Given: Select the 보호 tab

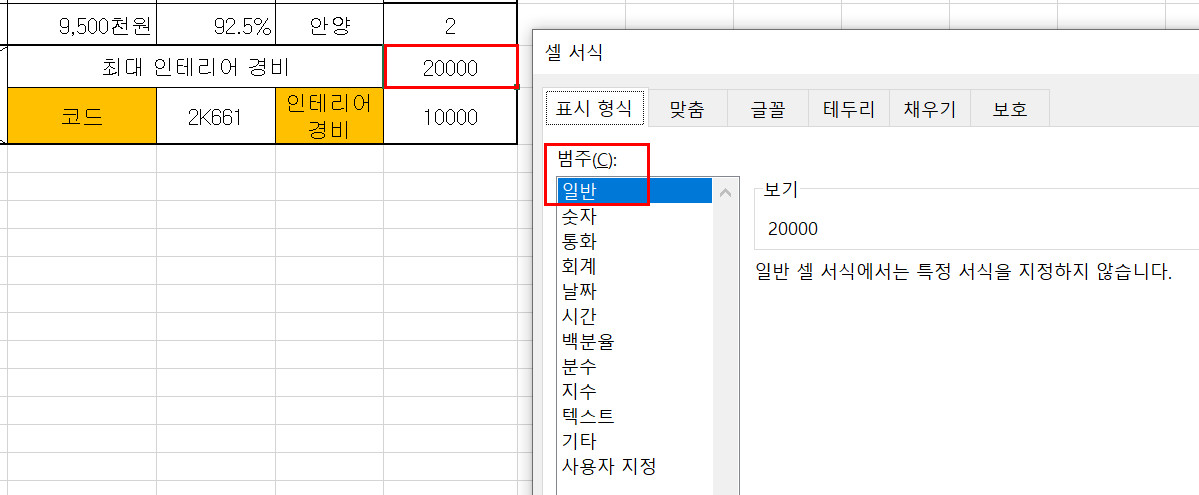Looking at the screenshot, I should tap(1009, 109).
